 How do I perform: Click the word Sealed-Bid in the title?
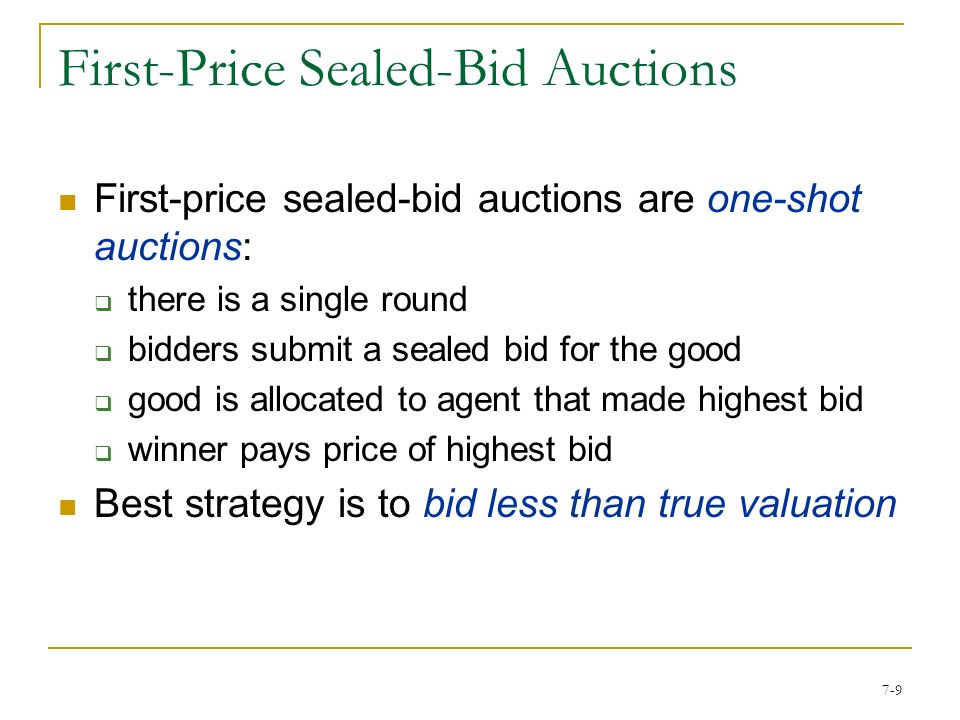point(413,67)
